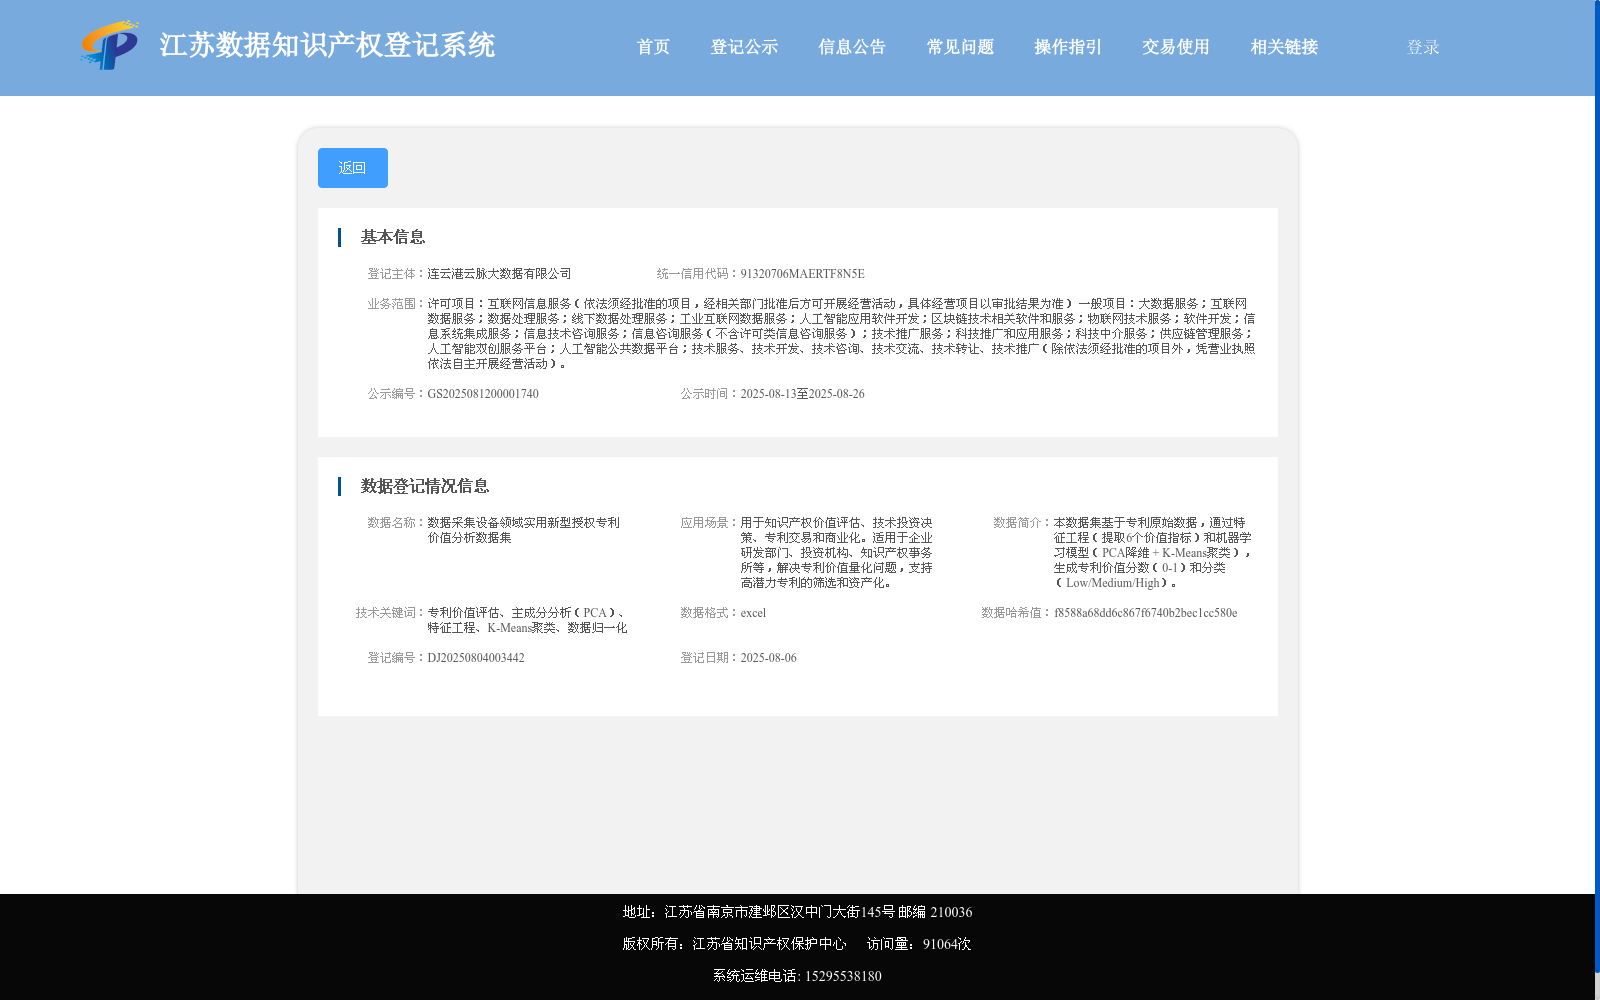Select the 数据名称 label
The height and width of the screenshot is (1000, 1600).
(x=394, y=523)
